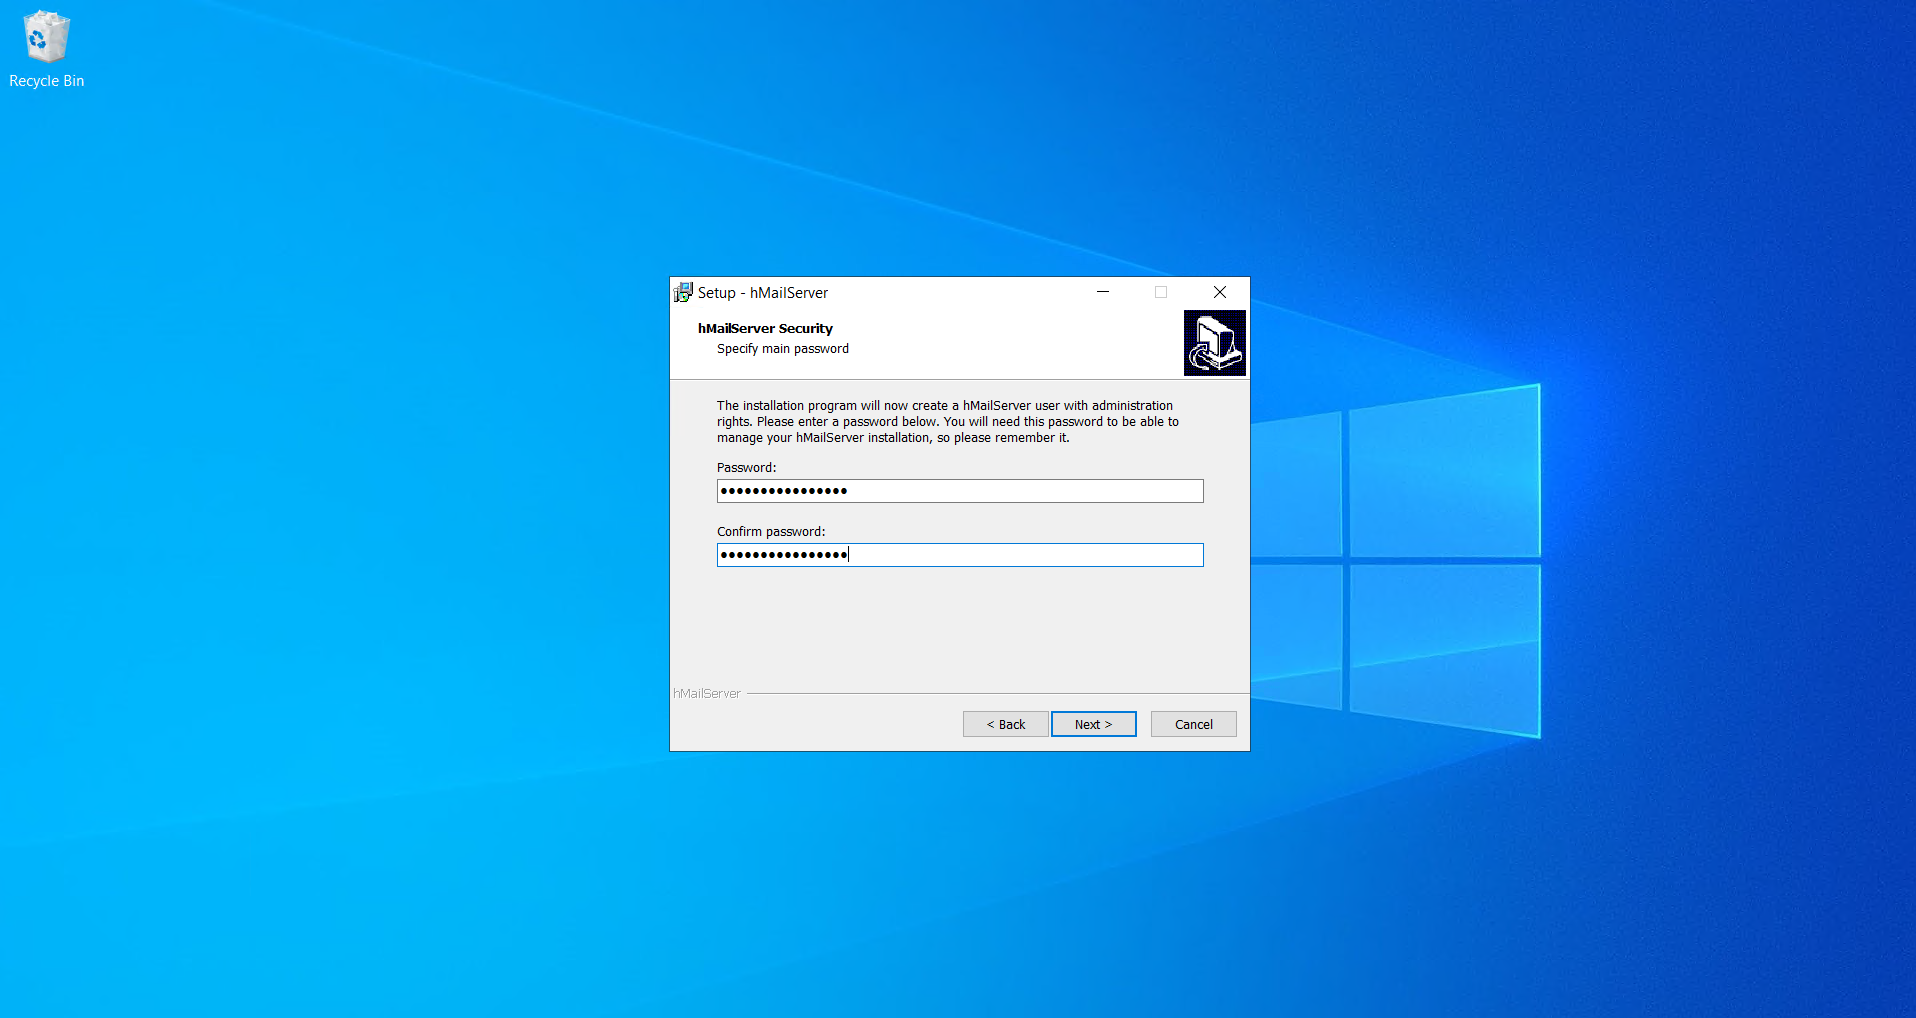This screenshot has height=1018, width=1916.
Task: Click the 'Password:' label
Action: [746, 468]
